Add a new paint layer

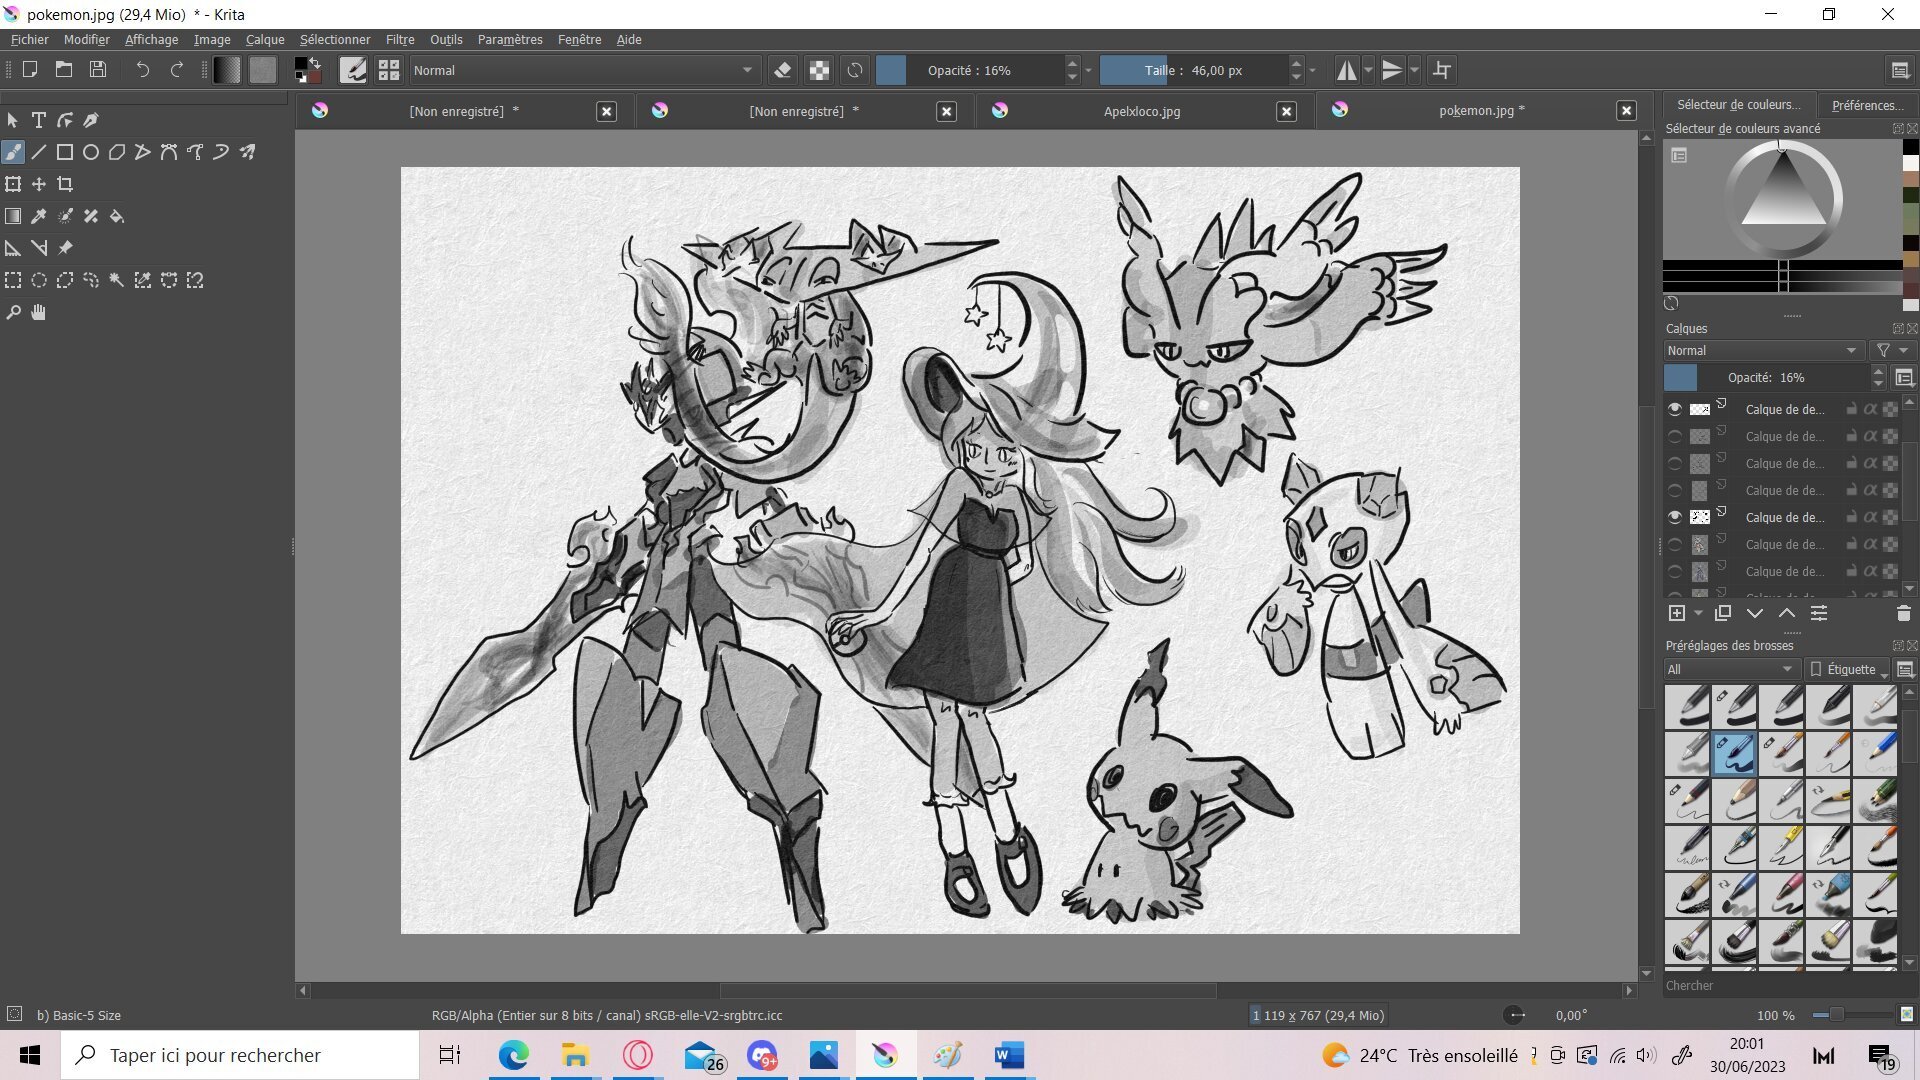[x=1677, y=613]
